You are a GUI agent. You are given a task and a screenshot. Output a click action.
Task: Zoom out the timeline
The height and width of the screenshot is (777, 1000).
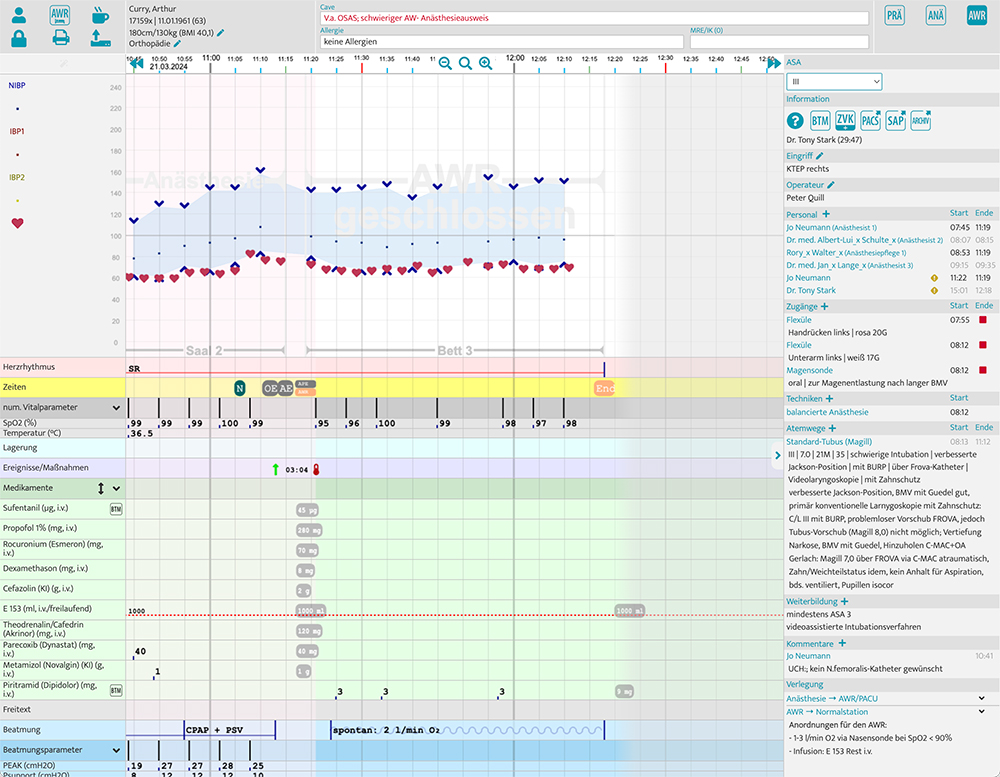[445, 63]
